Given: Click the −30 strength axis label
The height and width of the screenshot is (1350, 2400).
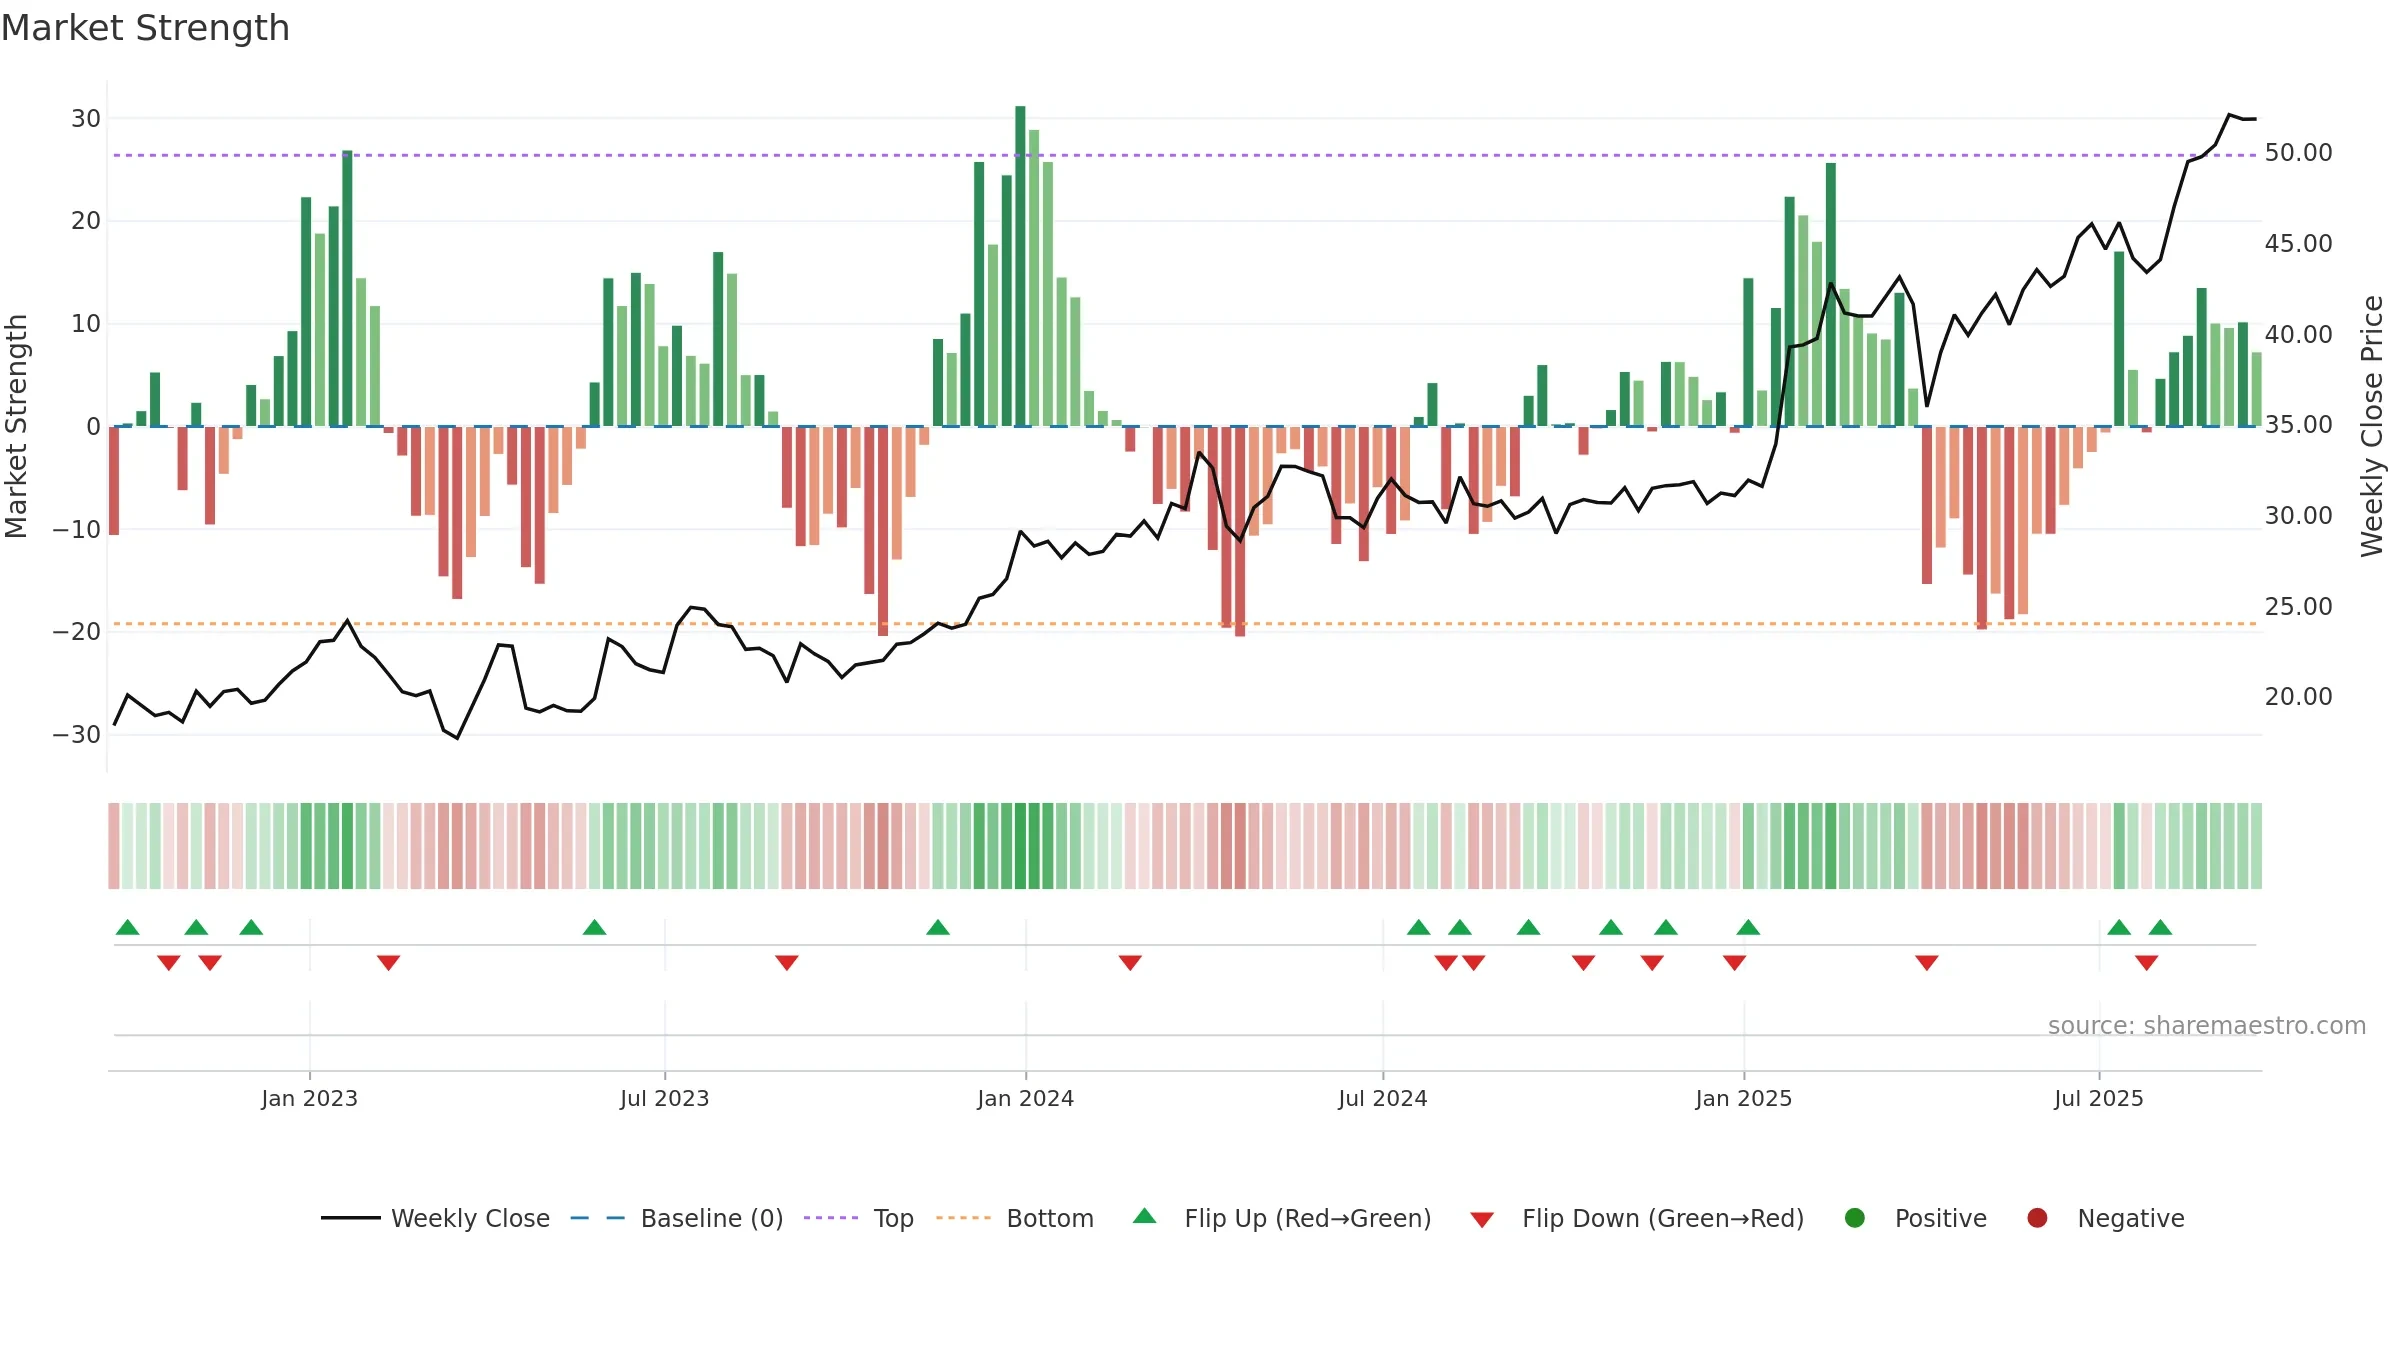Looking at the screenshot, I should pyautogui.click(x=77, y=735).
